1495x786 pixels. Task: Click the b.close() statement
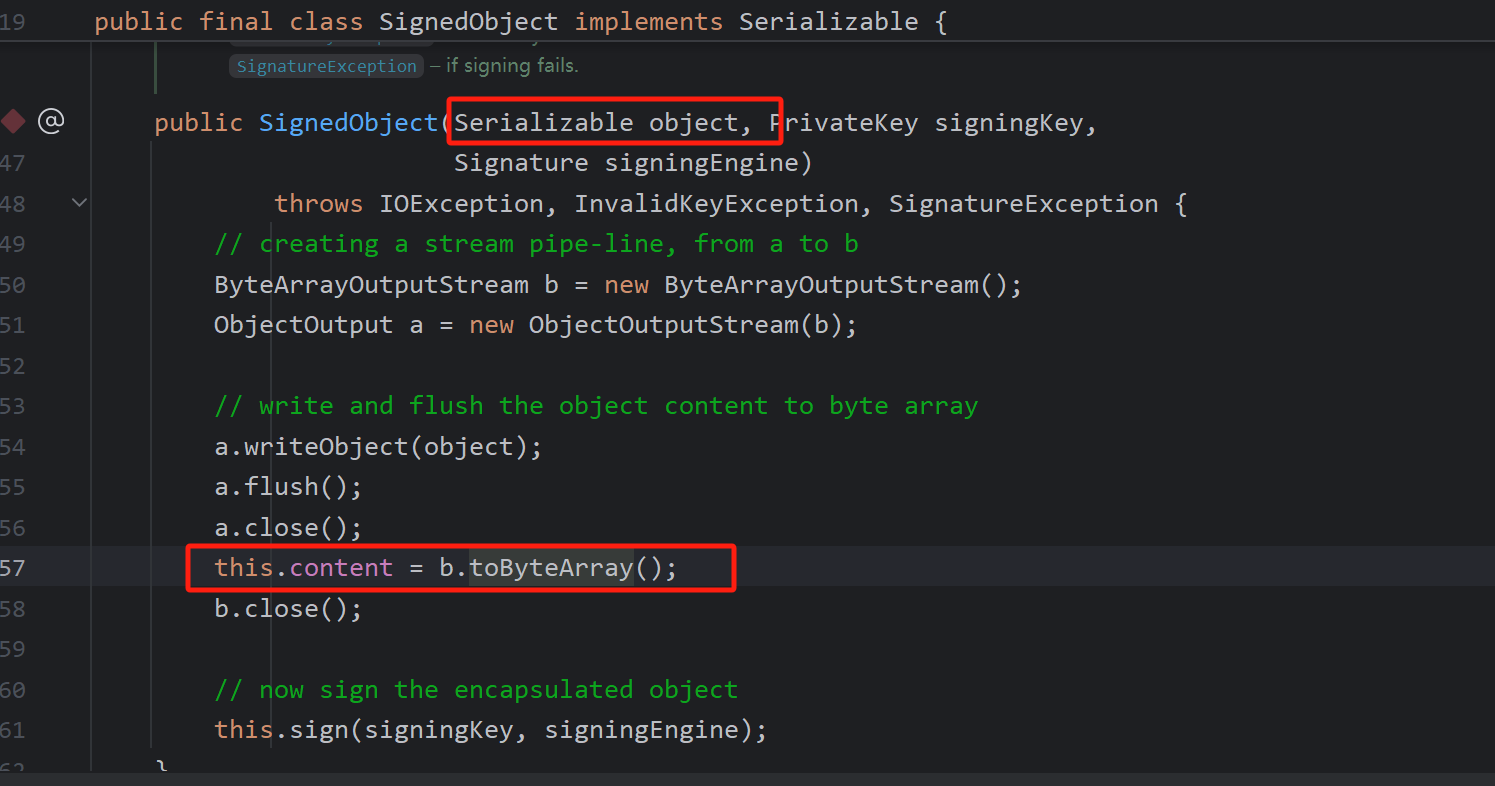tap(288, 609)
